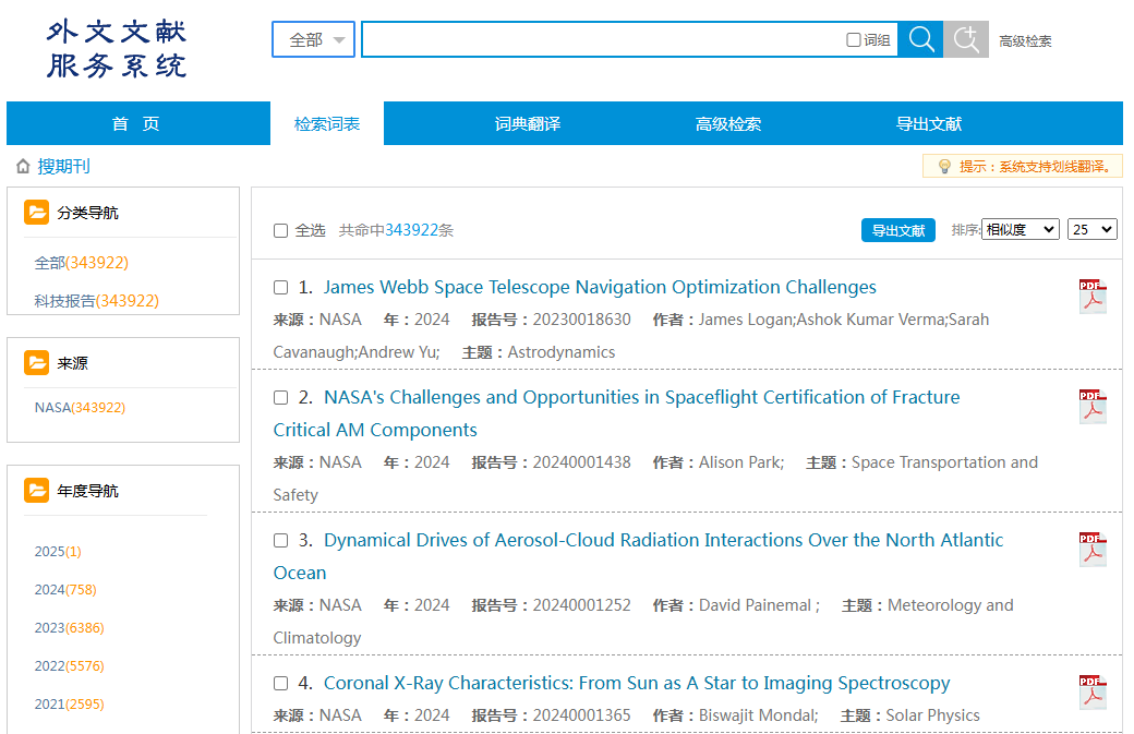
Task: Open PDF for James Webb Telescope article
Action: pyautogui.click(x=1092, y=296)
